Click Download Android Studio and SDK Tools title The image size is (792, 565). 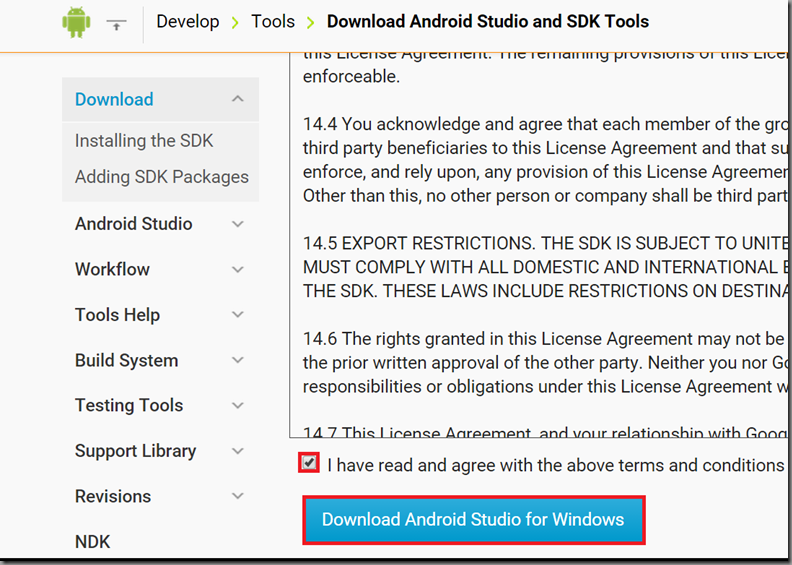coord(488,22)
